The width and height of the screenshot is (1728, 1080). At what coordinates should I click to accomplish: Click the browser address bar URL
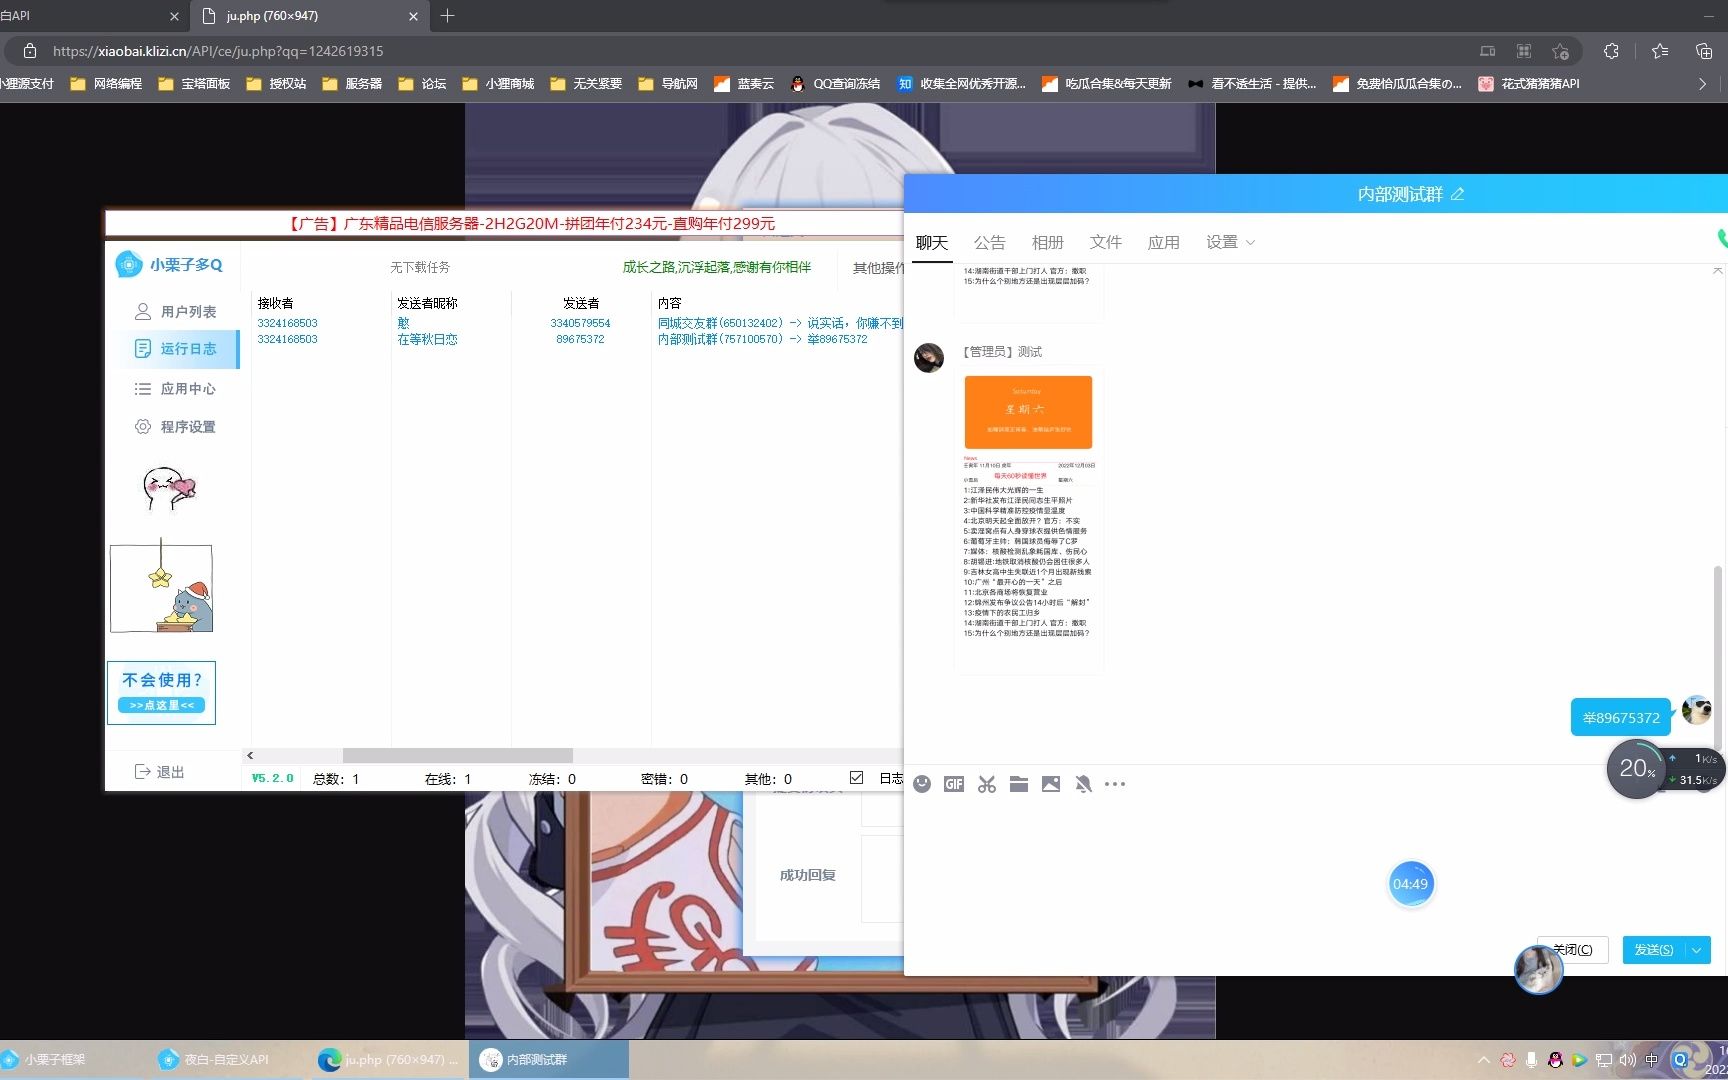click(x=218, y=51)
